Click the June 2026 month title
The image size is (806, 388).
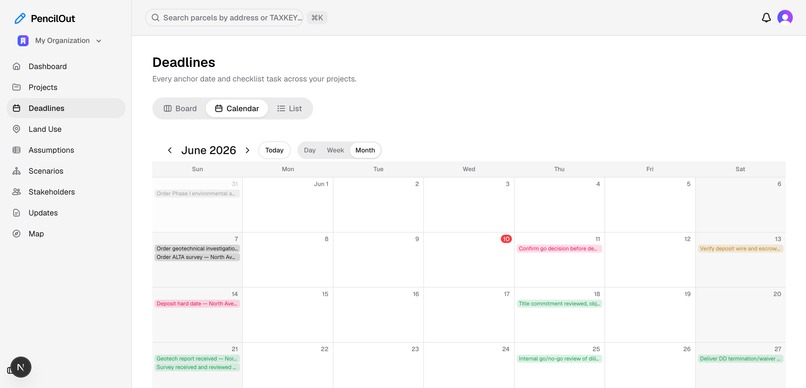pos(209,151)
